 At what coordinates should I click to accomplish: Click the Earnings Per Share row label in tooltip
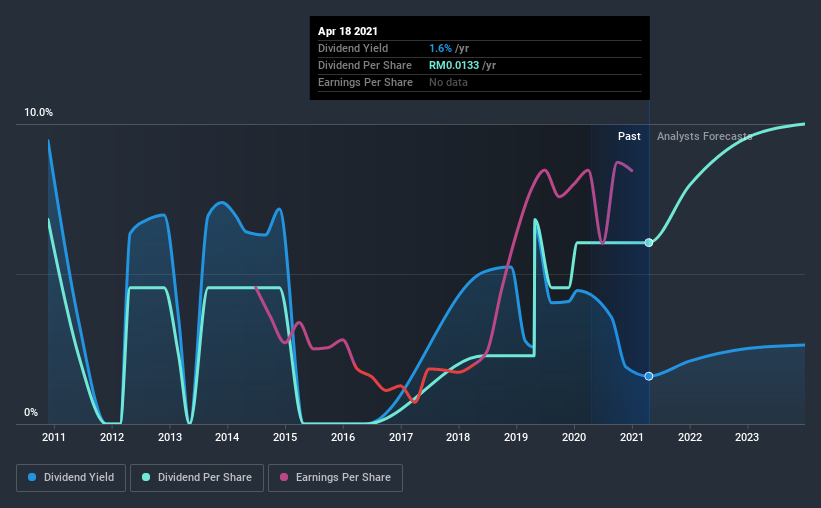click(365, 82)
